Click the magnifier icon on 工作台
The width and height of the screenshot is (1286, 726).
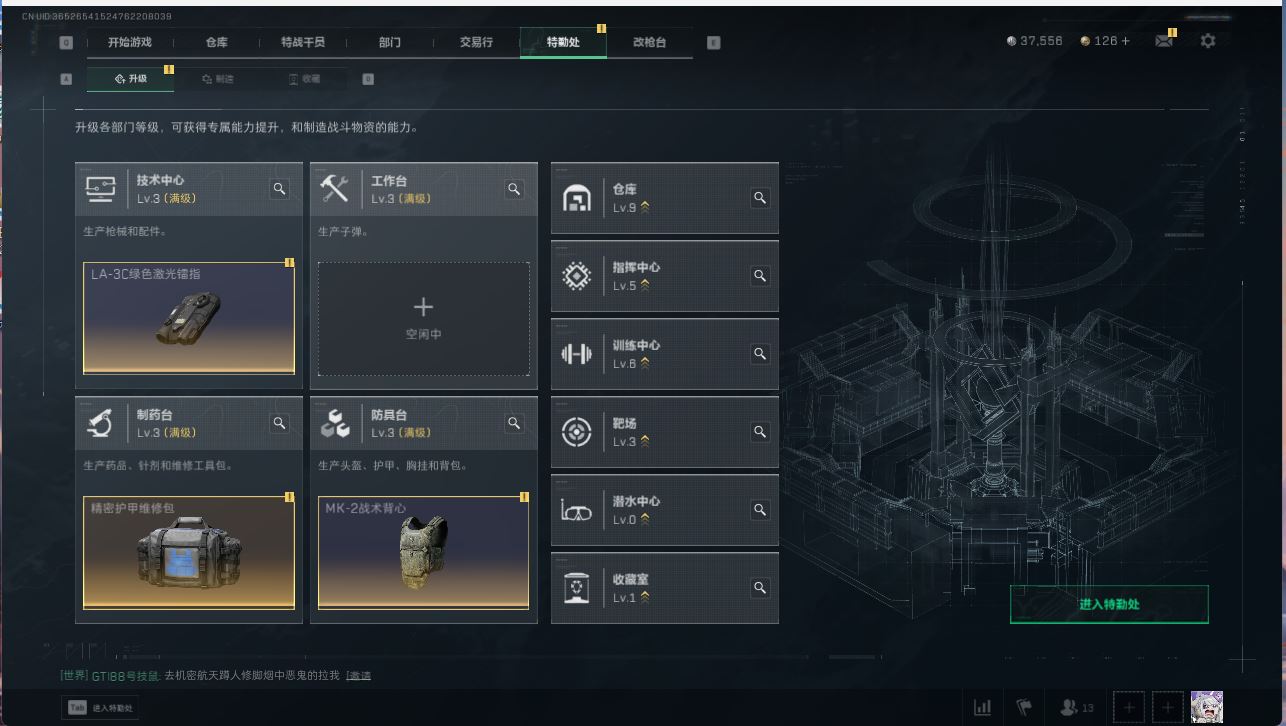pos(514,189)
